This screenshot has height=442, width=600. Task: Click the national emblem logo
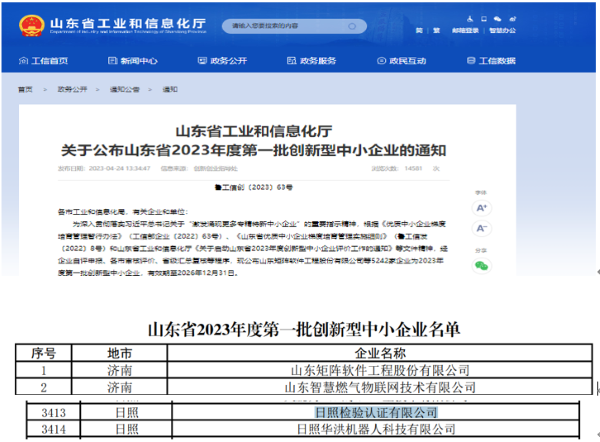pos(31,26)
